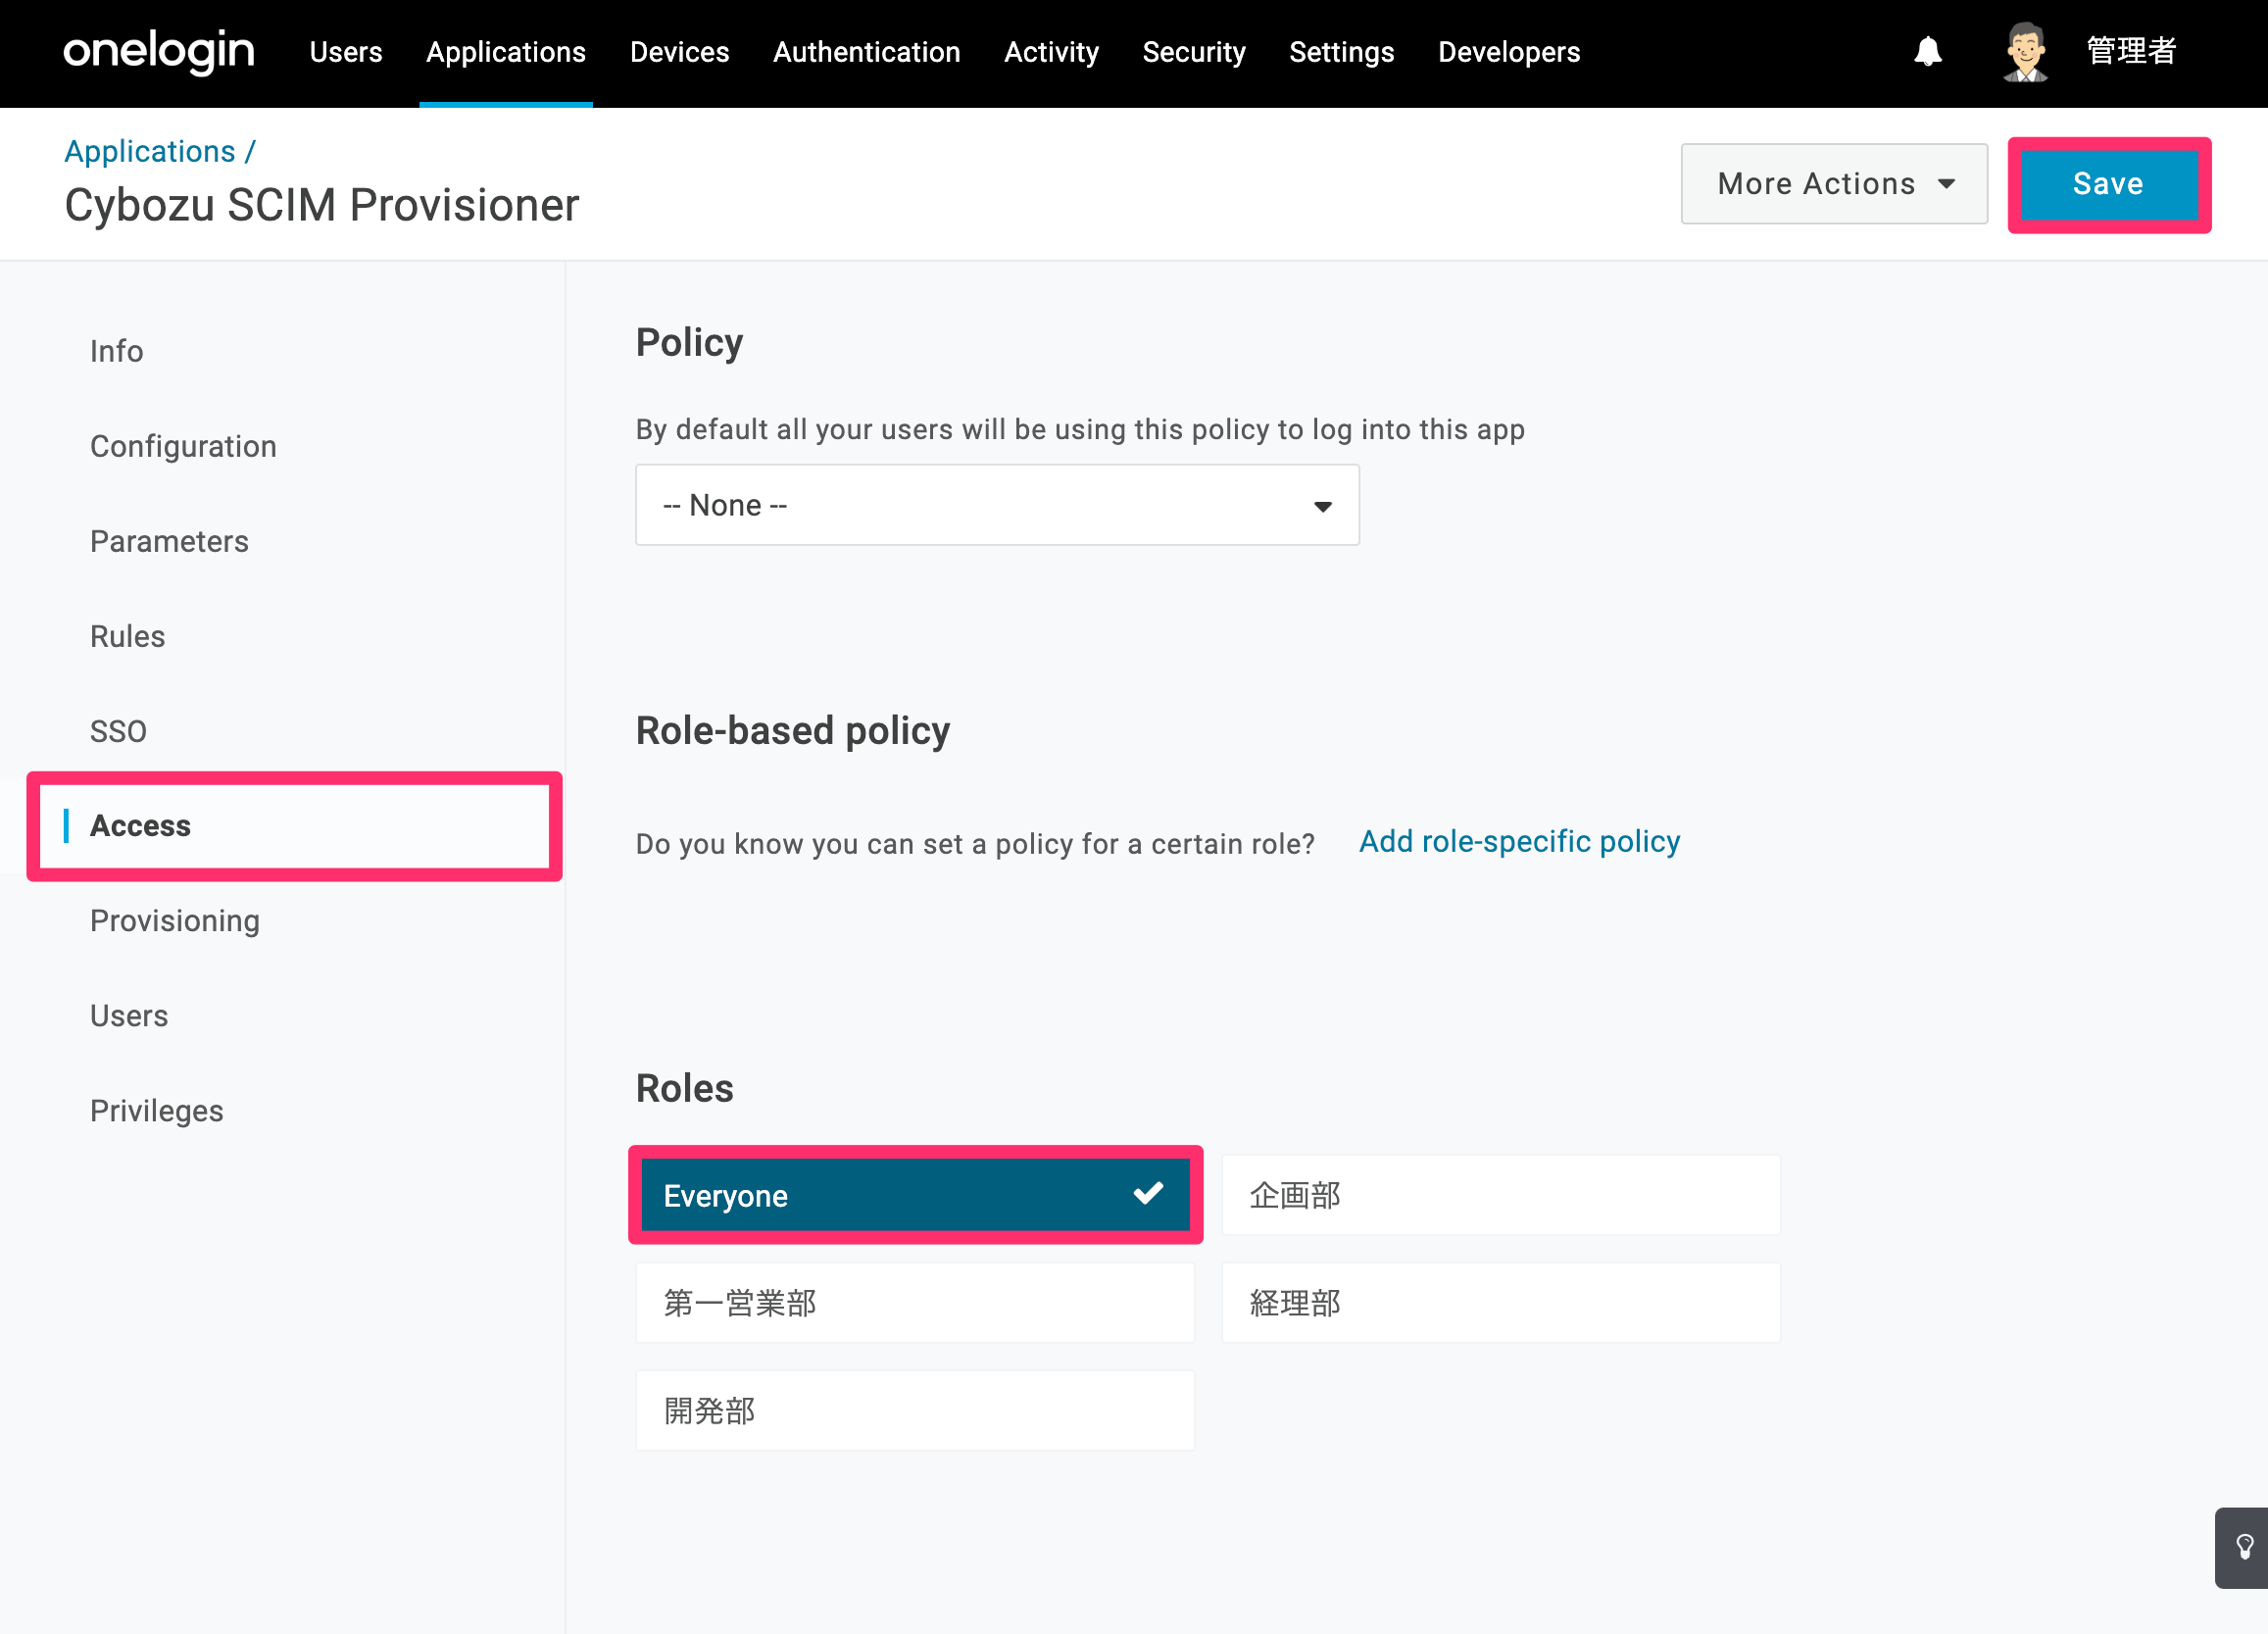This screenshot has height=1634, width=2268.
Task: Switch to the Users tab in the sidebar
Action: tap(129, 1016)
